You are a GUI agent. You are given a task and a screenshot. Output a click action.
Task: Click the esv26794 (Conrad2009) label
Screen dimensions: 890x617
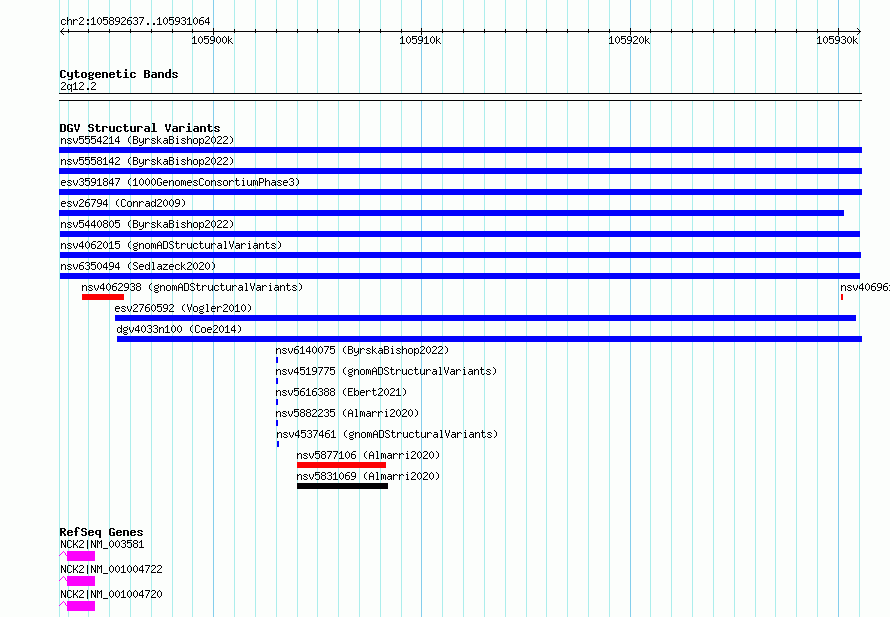click(123, 203)
